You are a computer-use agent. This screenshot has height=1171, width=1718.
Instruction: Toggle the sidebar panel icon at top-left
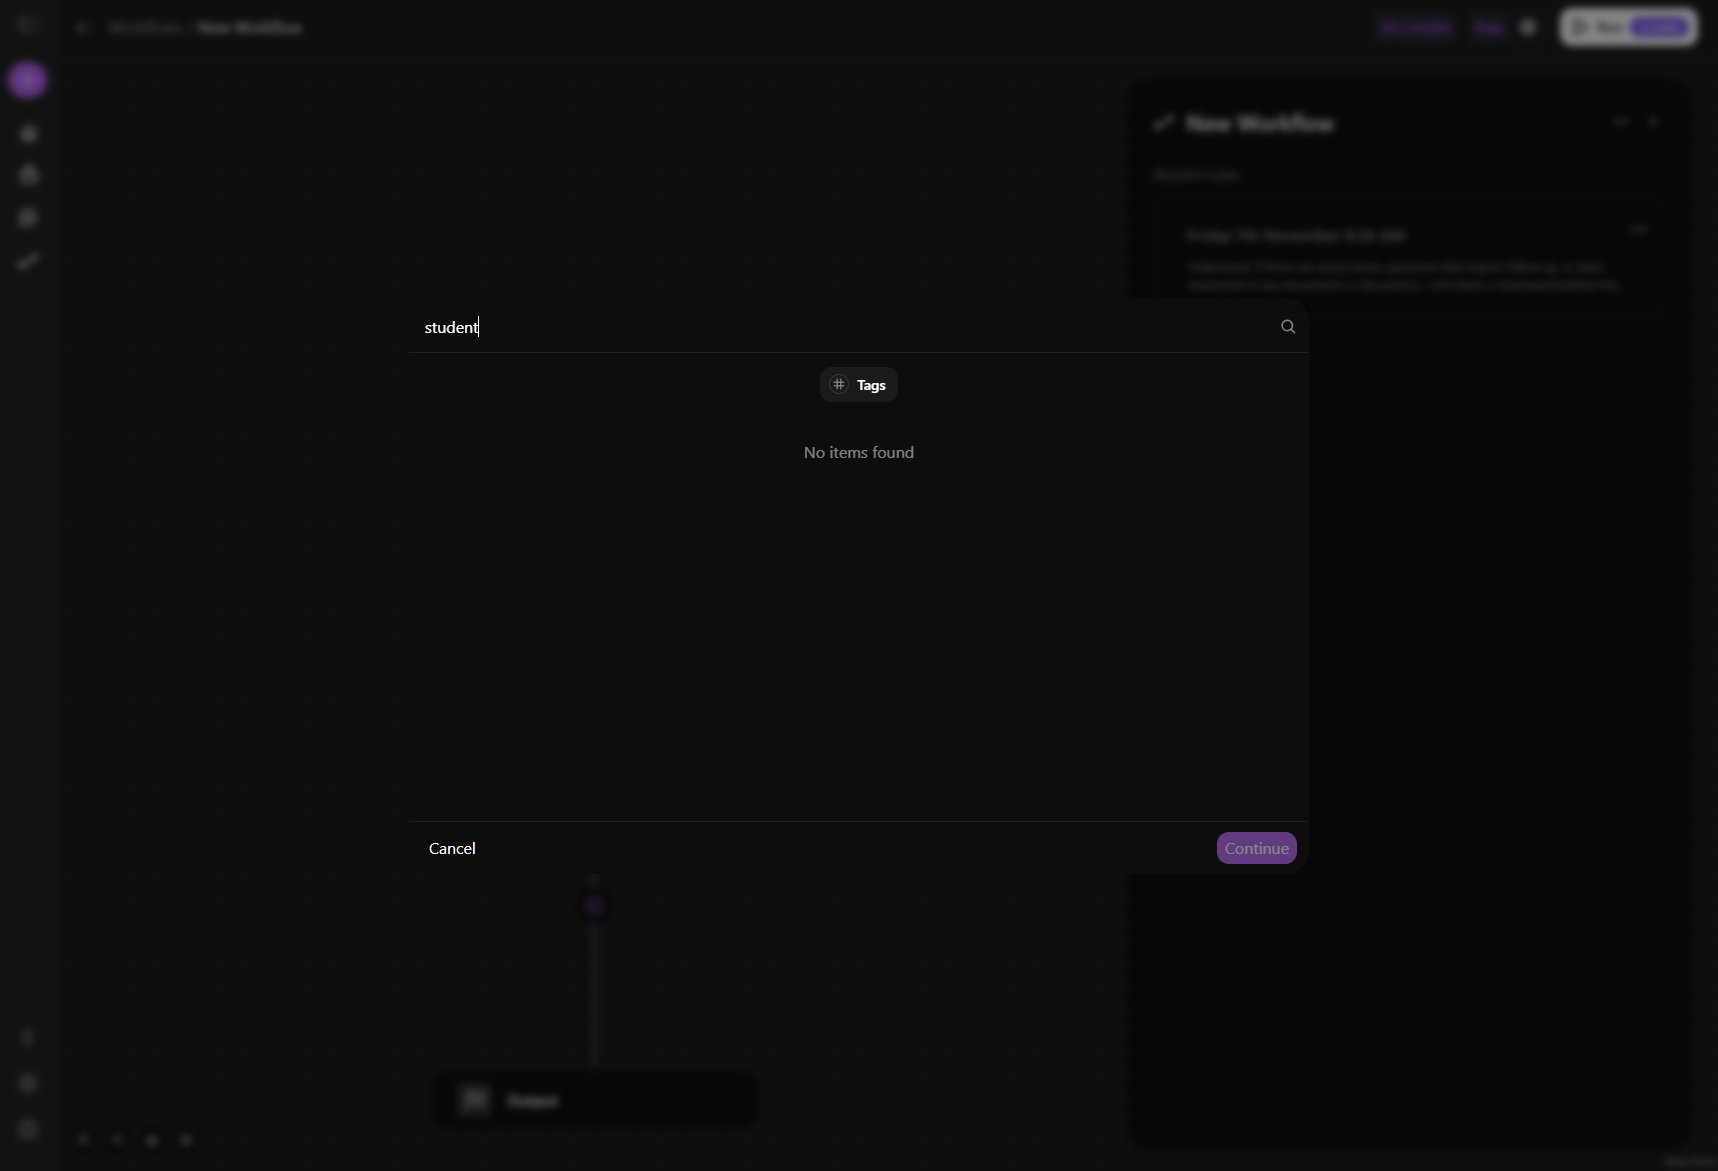28,27
